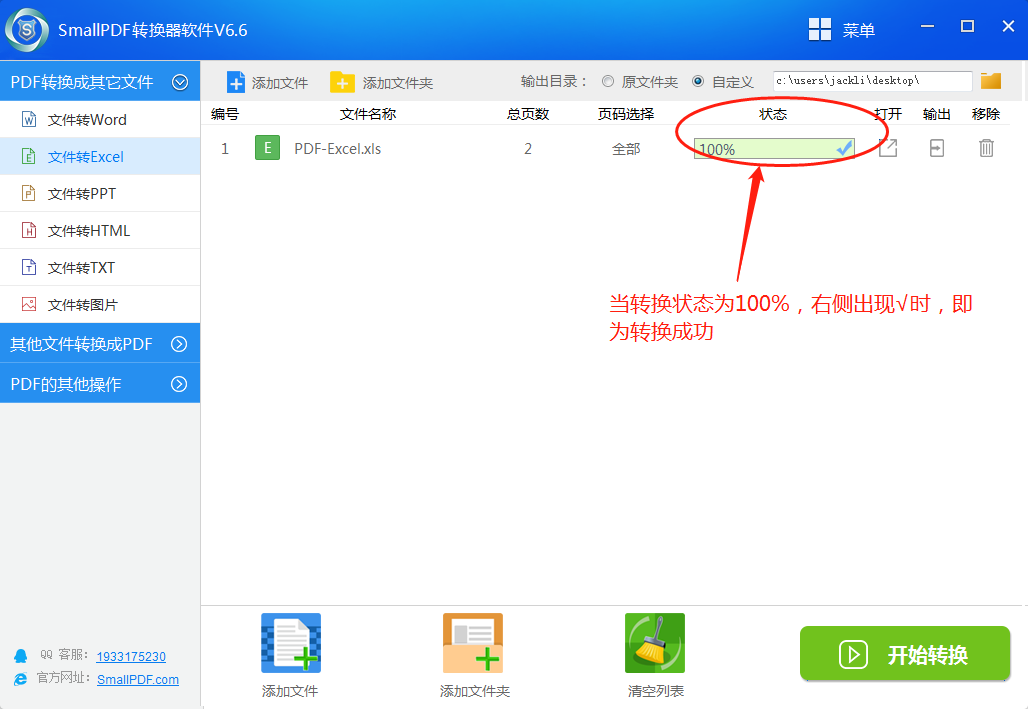
Task: Browse output folder with yellow folder icon
Action: [991, 81]
